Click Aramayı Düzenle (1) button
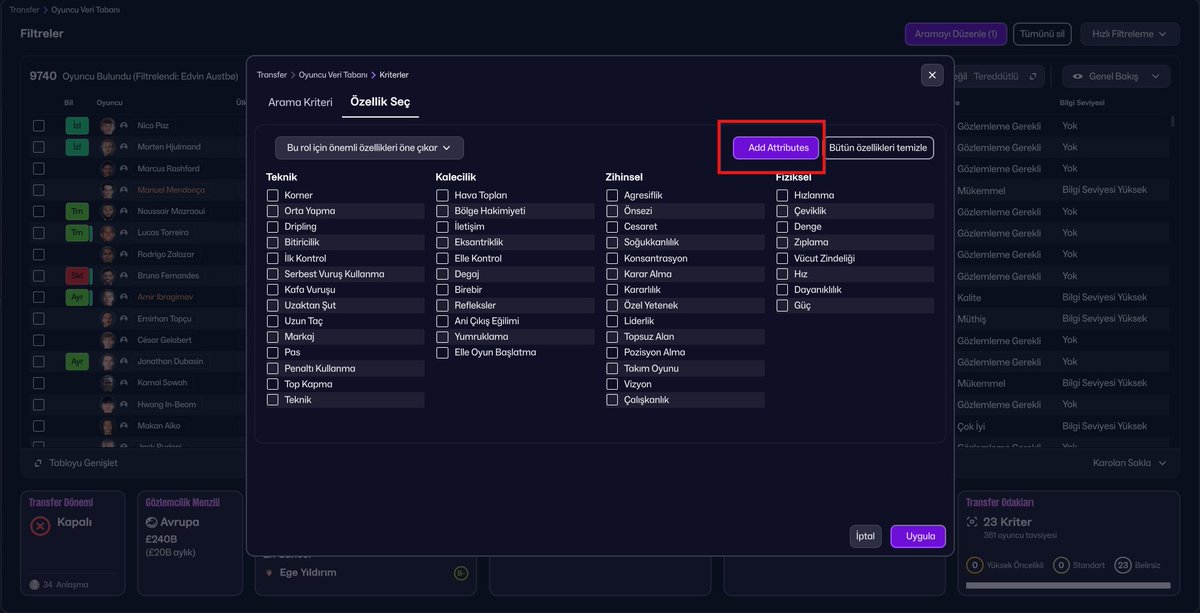 click(955, 34)
